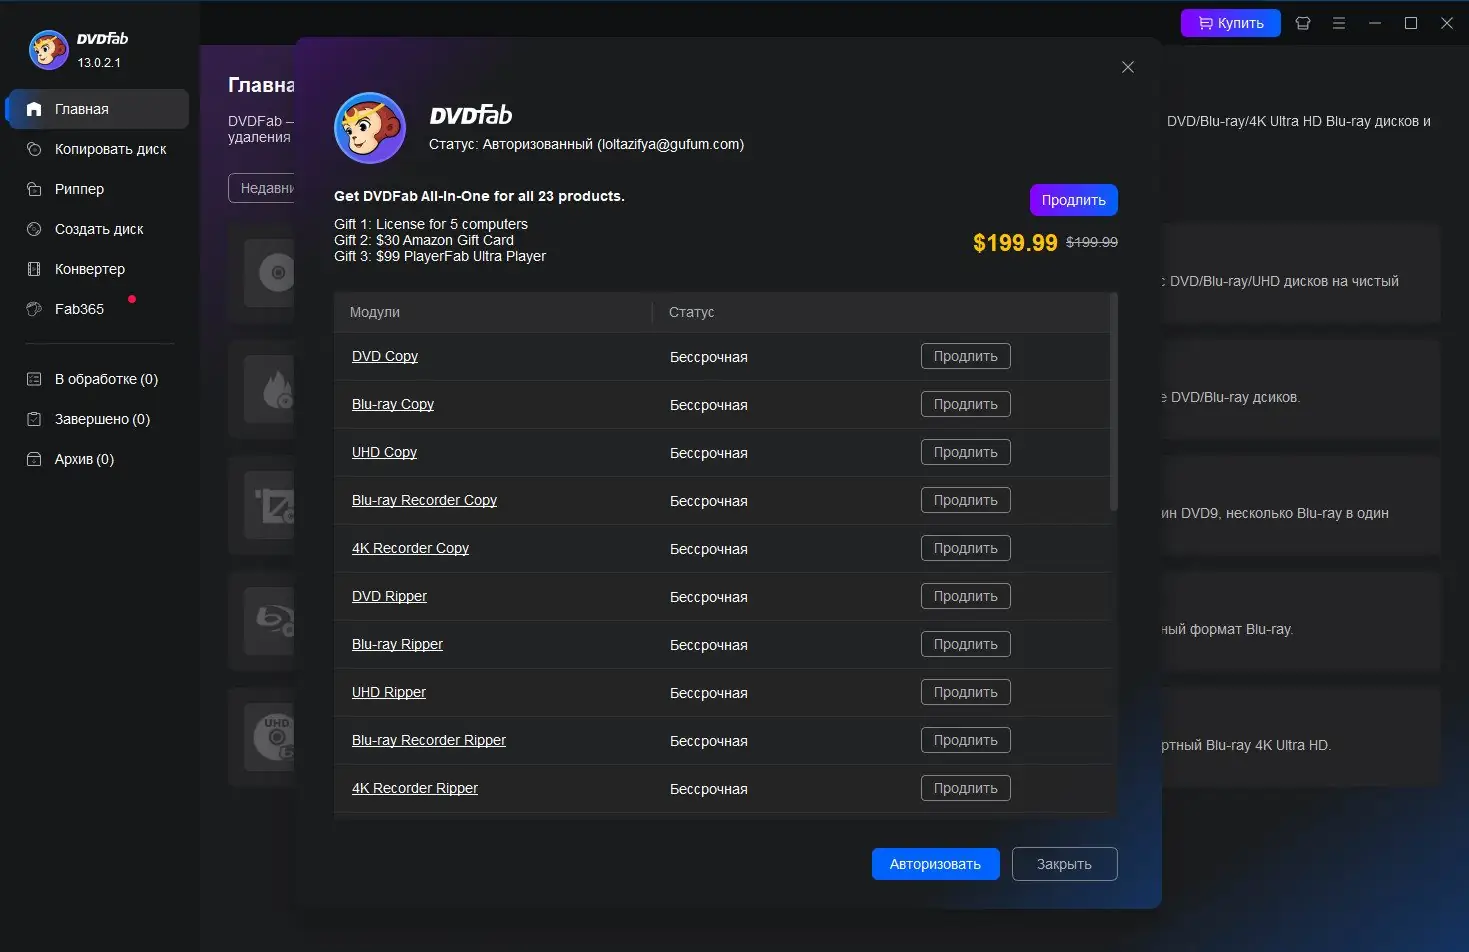1469x952 pixels.
Task: Click the Создать диск sidebar icon
Action: (34, 229)
